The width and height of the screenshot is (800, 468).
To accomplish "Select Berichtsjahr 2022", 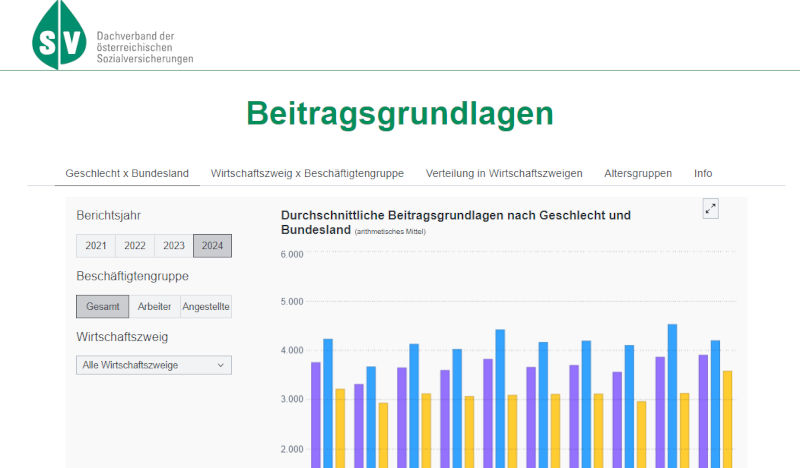I will point(135,246).
